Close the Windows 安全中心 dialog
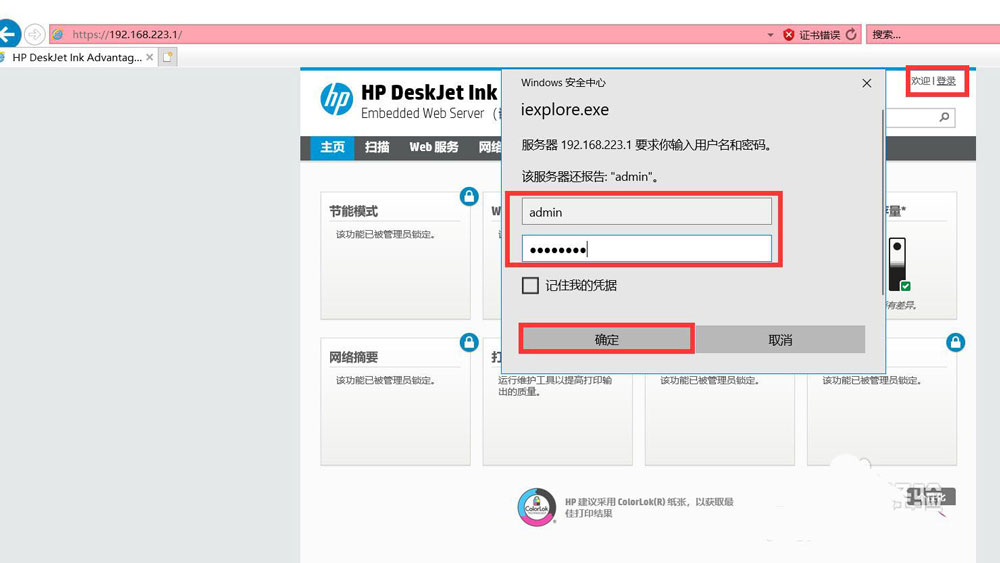This screenshot has height=563, width=1000. pos(867,84)
